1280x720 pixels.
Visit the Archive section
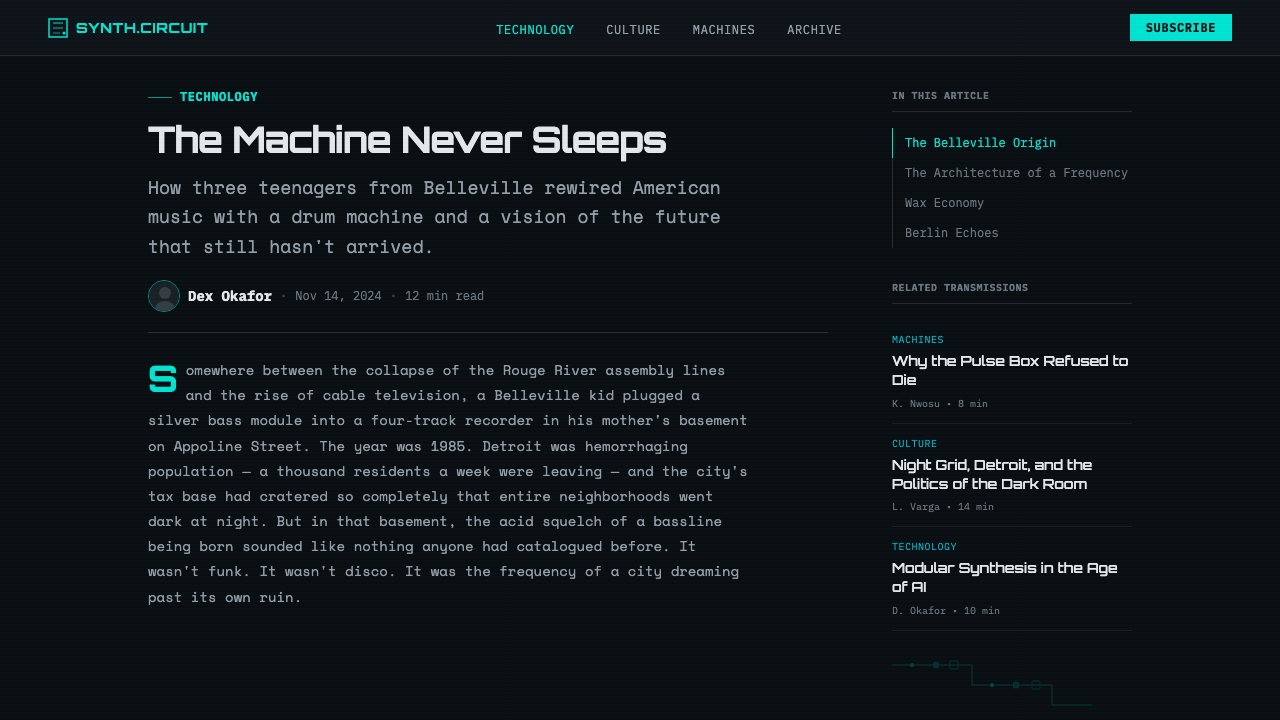tap(814, 30)
